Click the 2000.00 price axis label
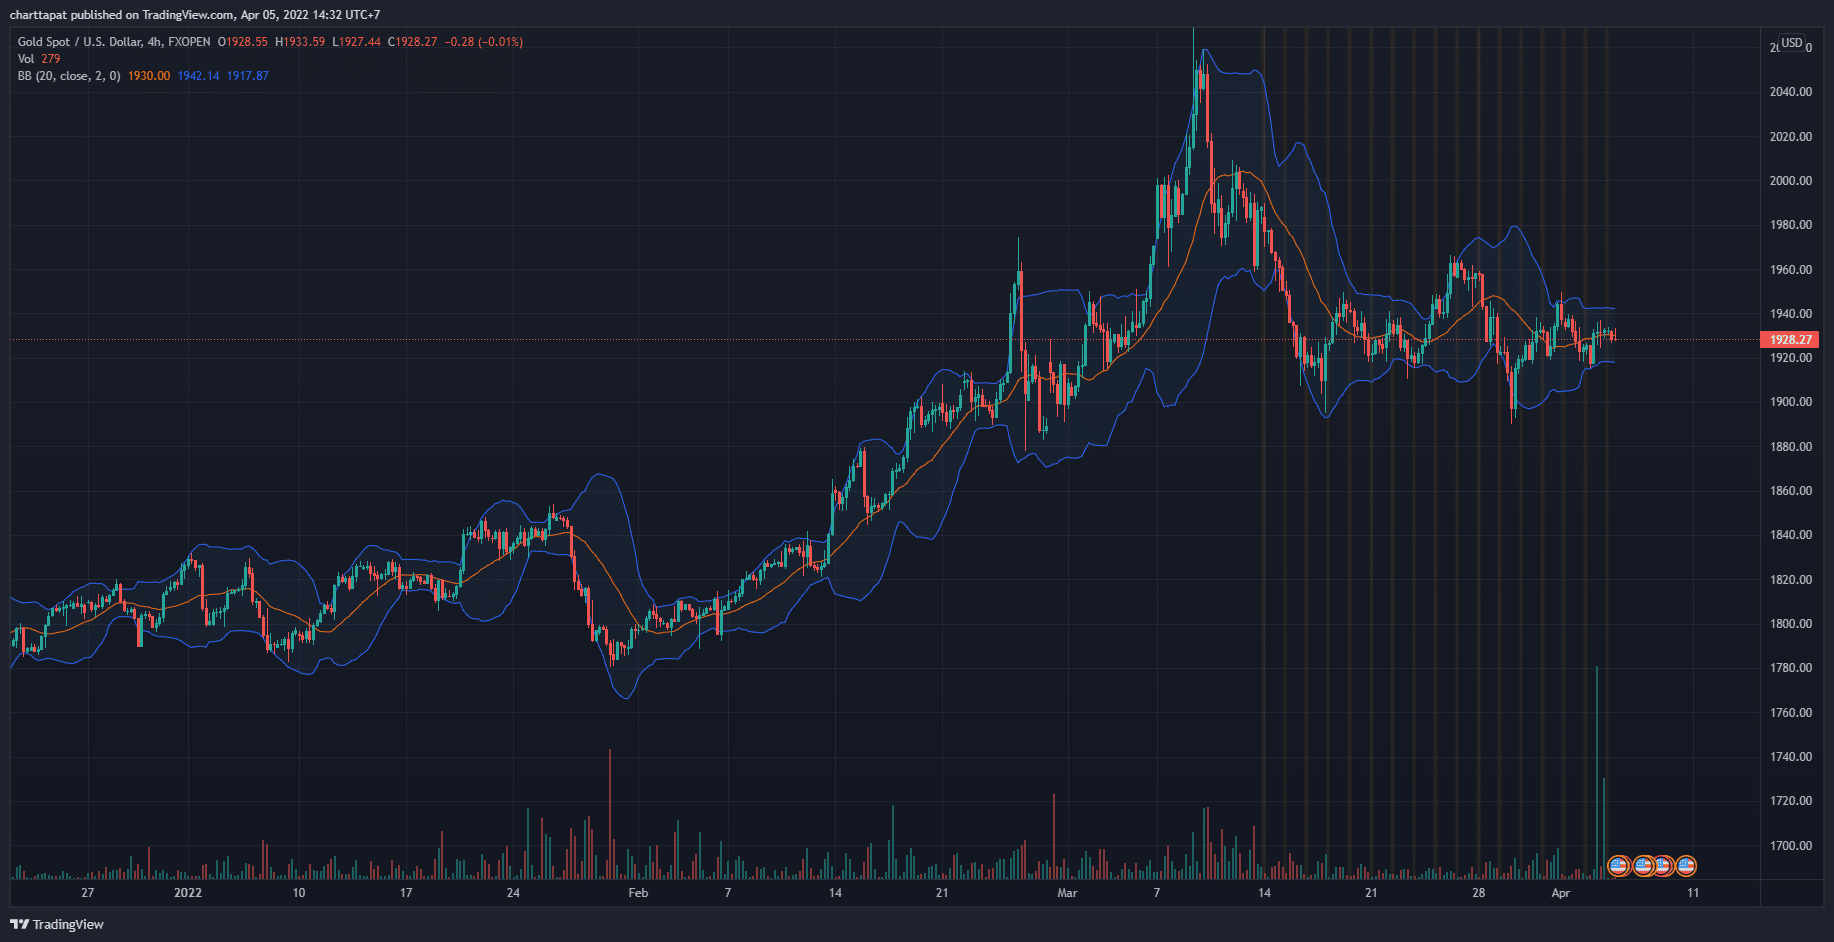The height and width of the screenshot is (942, 1834). 1791,181
